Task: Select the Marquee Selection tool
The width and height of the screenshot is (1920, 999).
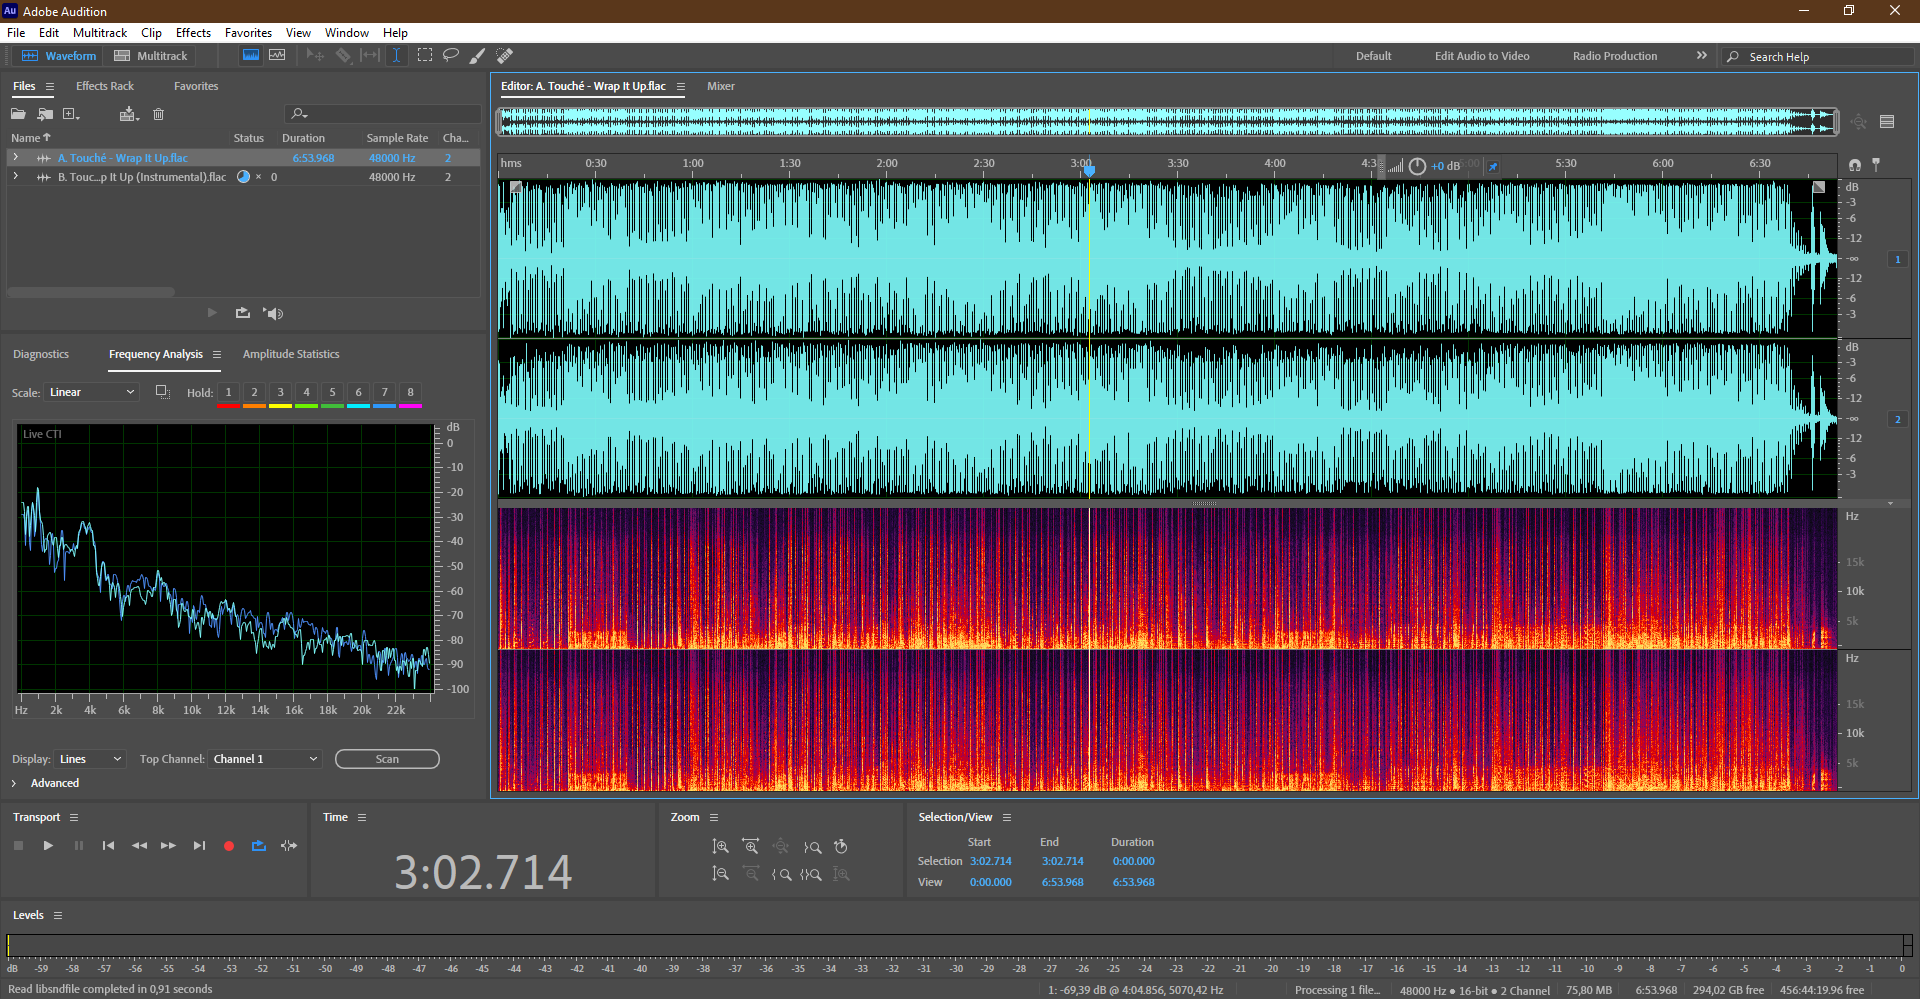Action: pyautogui.click(x=425, y=56)
